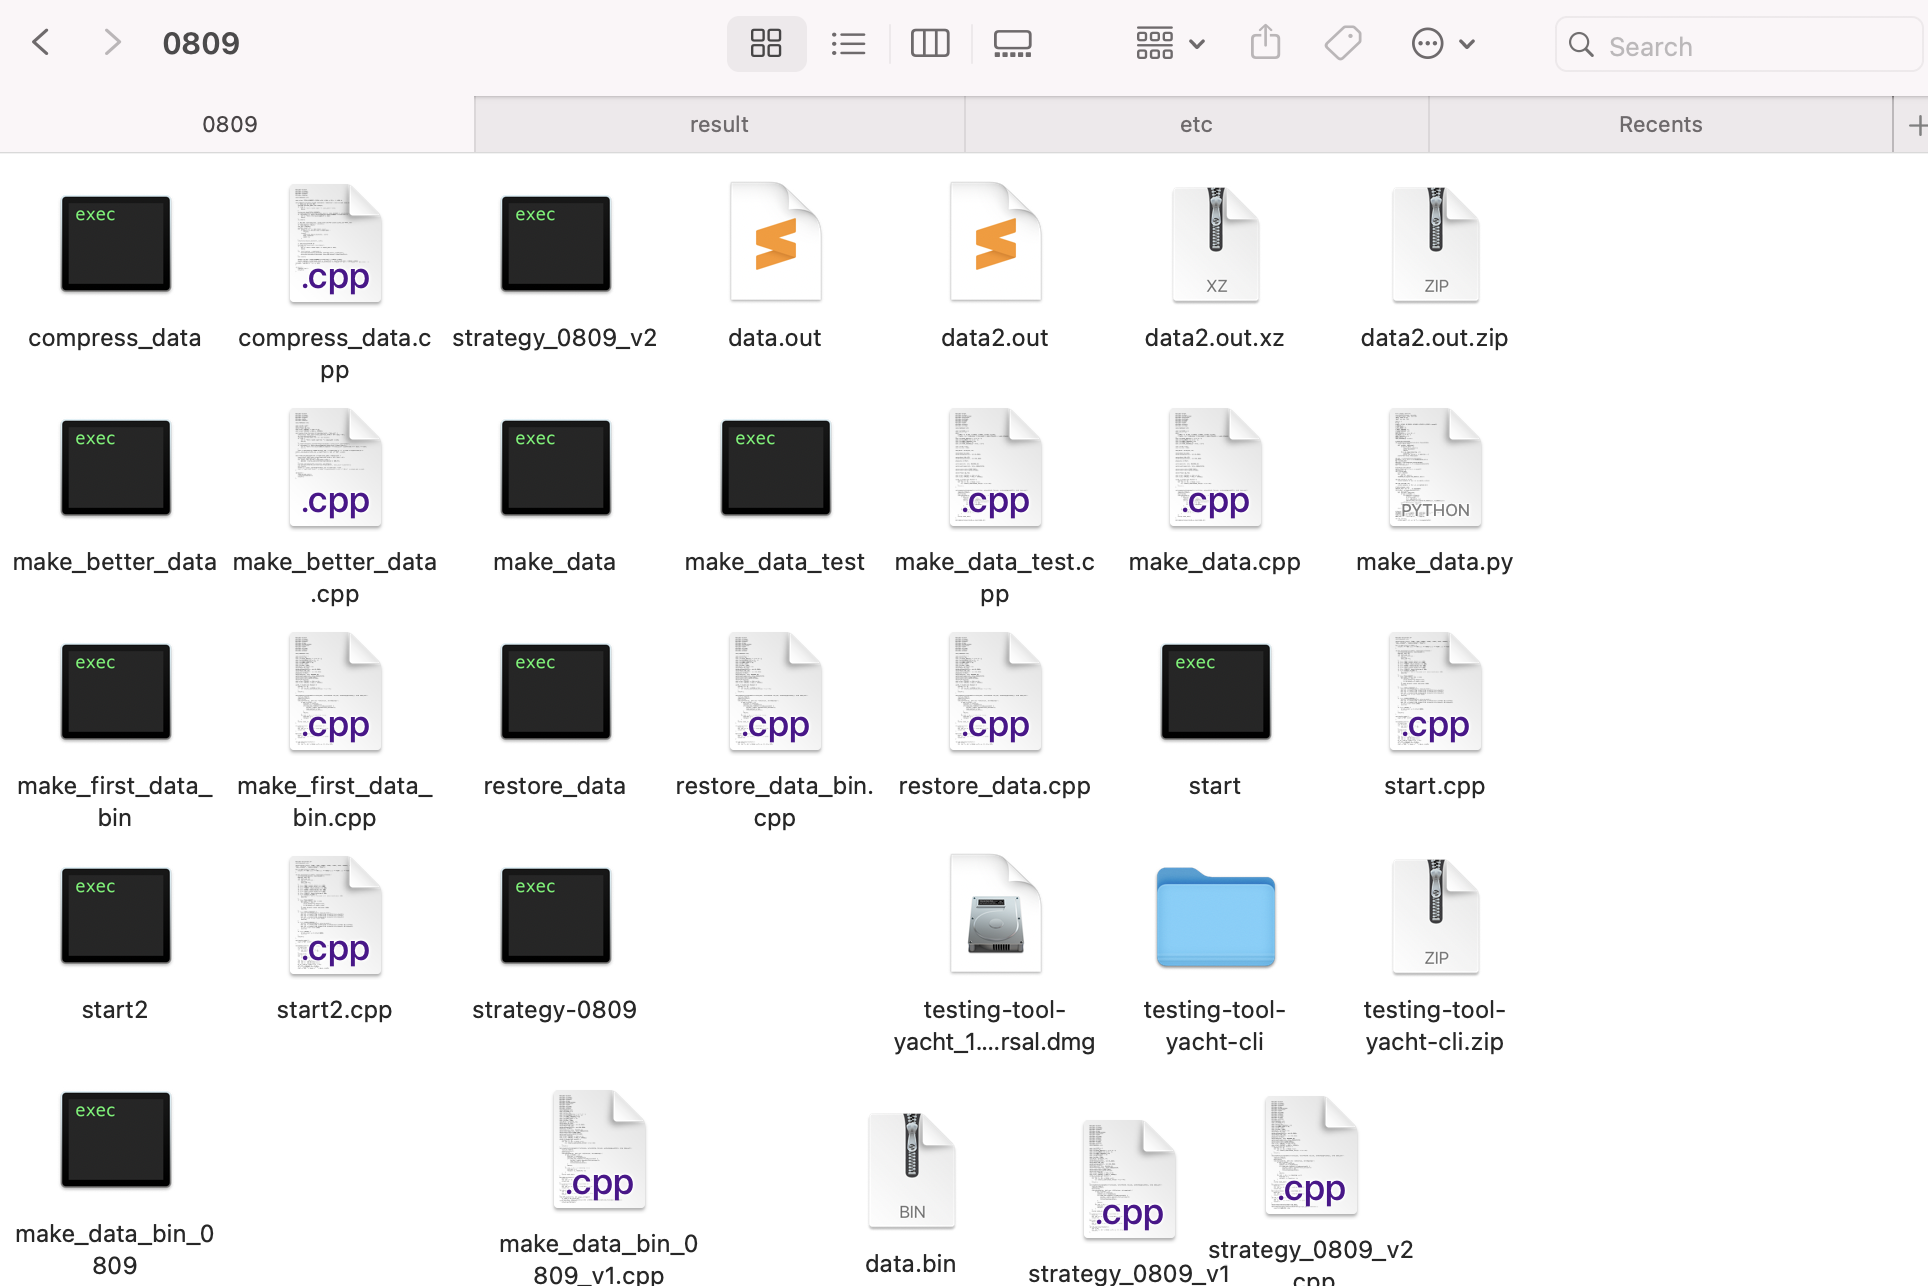Select the data2.out.xz archive icon
The image size is (1928, 1286).
click(1215, 245)
